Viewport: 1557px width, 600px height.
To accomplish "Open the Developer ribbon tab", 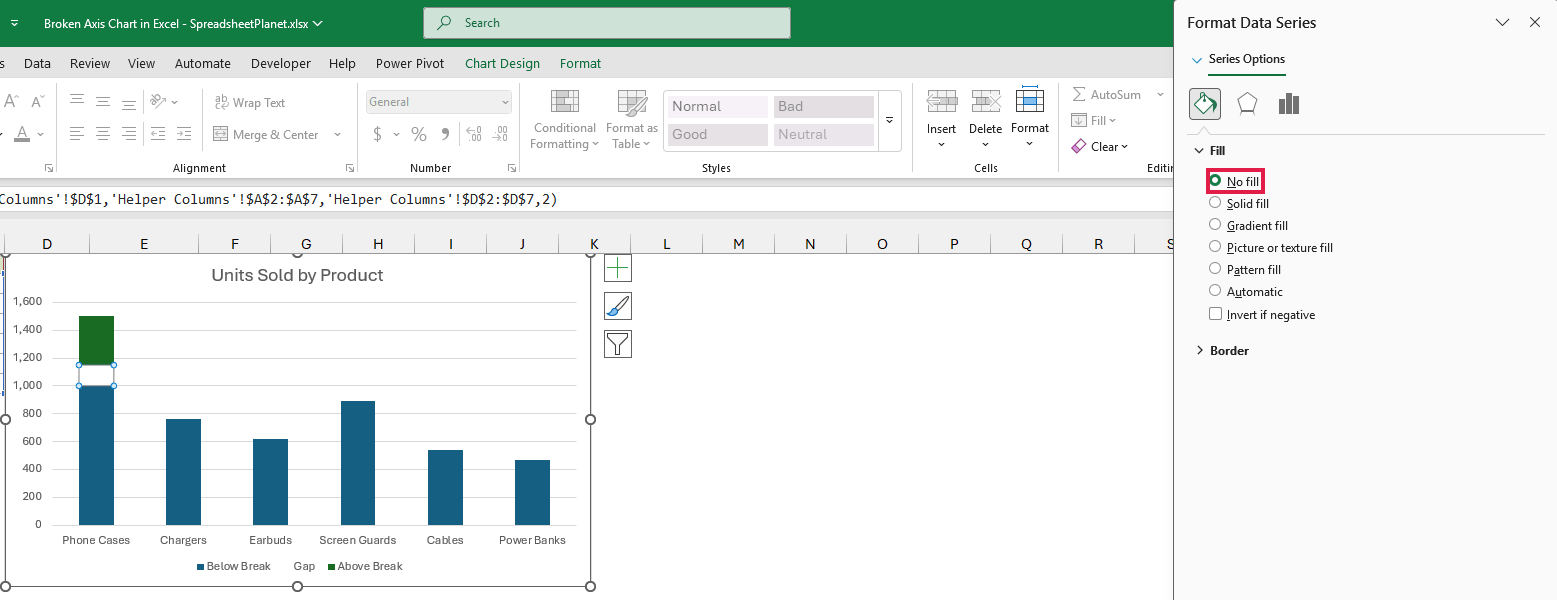I will tap(281, 63).
